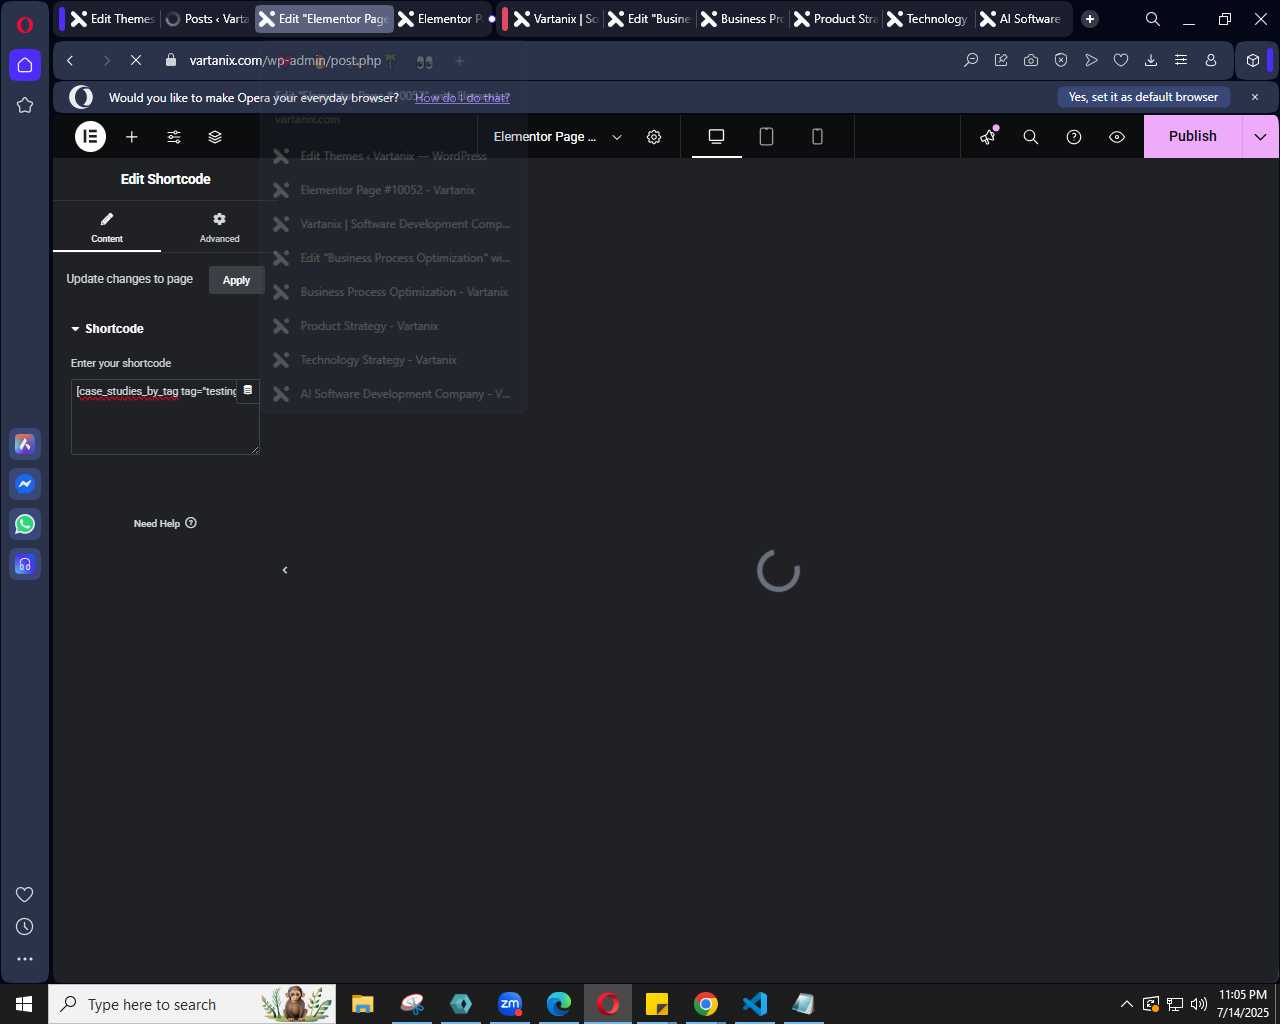Expand the Publish options arrow
1280x1024 pixels.
pos(1261,137)
